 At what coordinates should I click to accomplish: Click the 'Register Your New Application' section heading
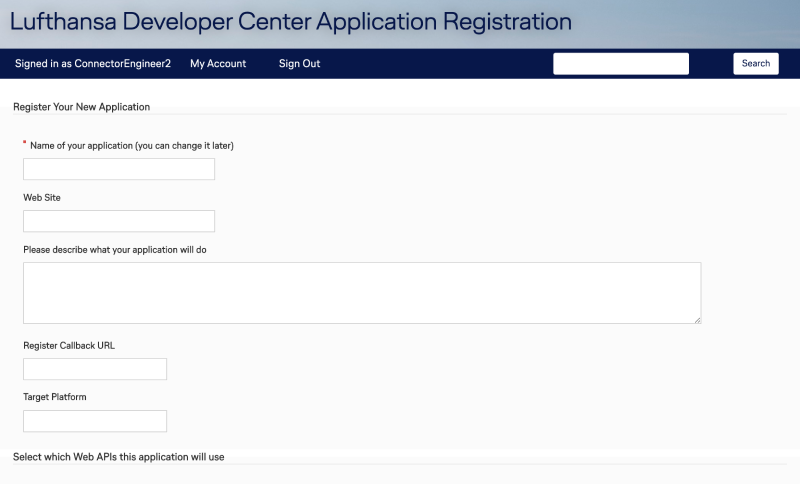pos(81,106)
